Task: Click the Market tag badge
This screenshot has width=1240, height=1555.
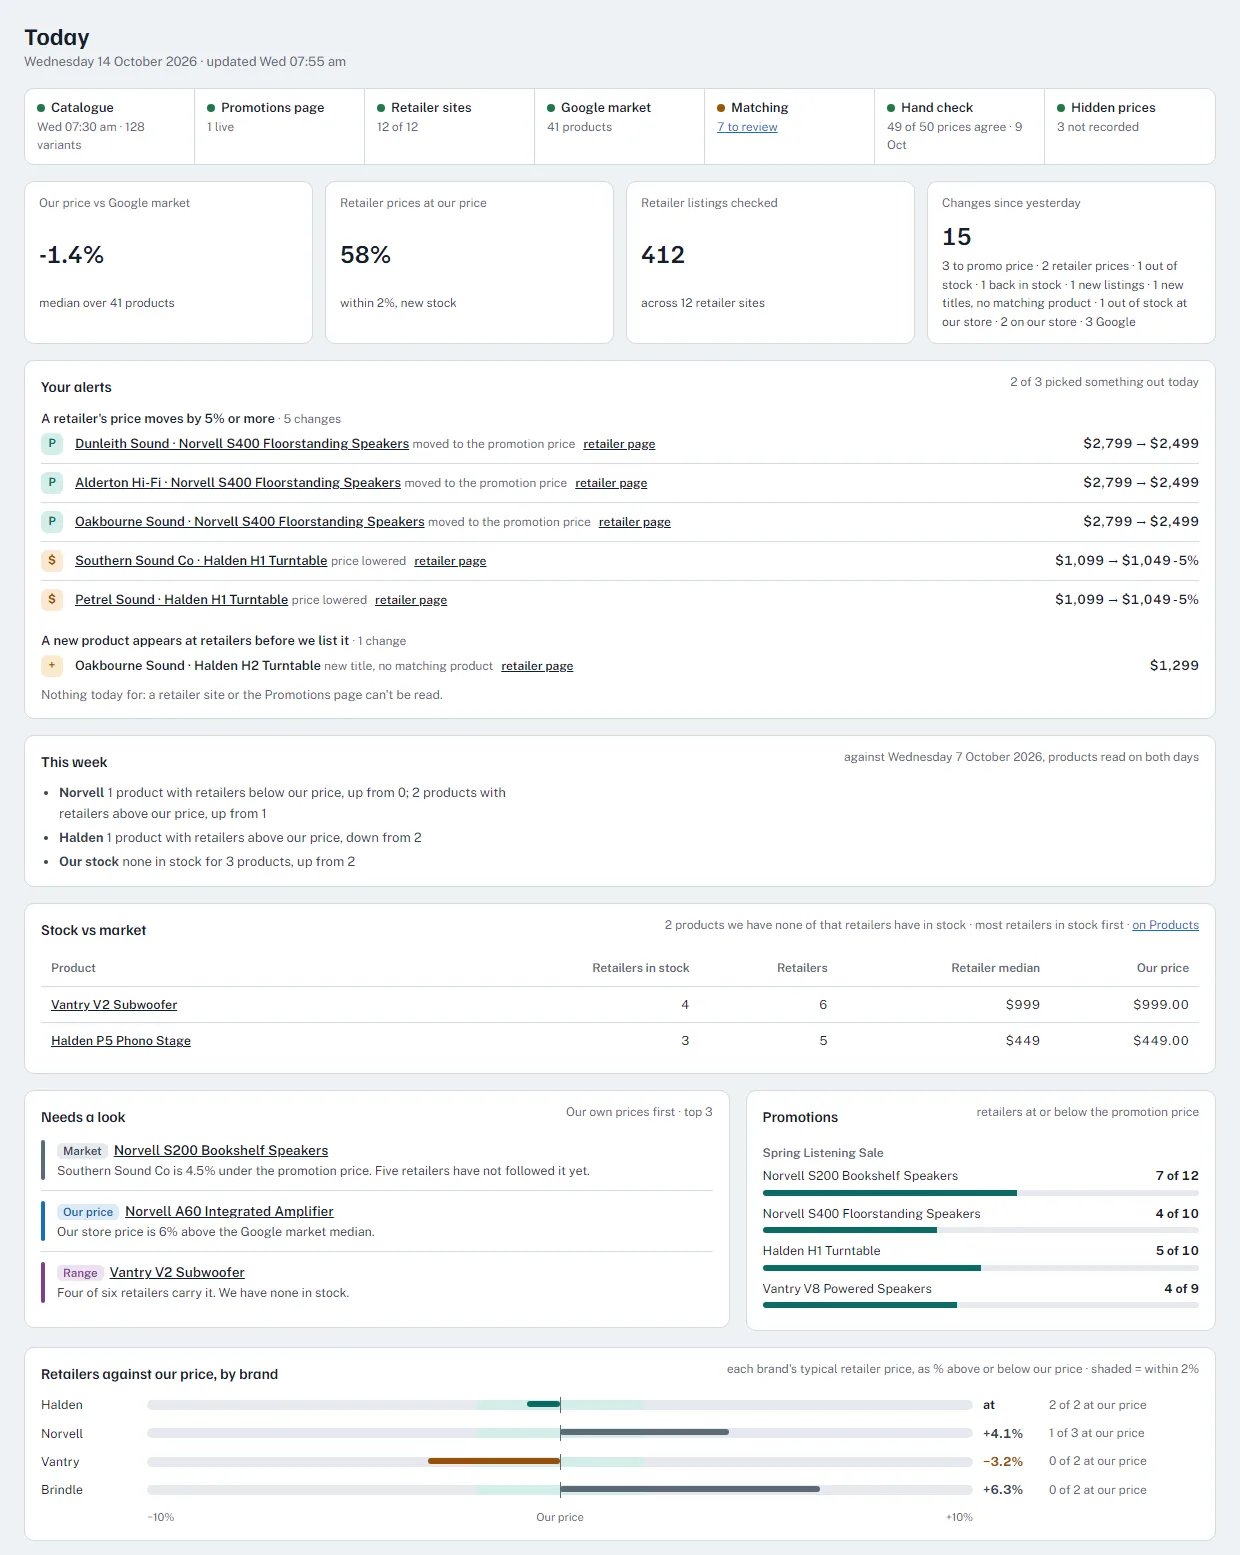Action: tap(82, 1151)
